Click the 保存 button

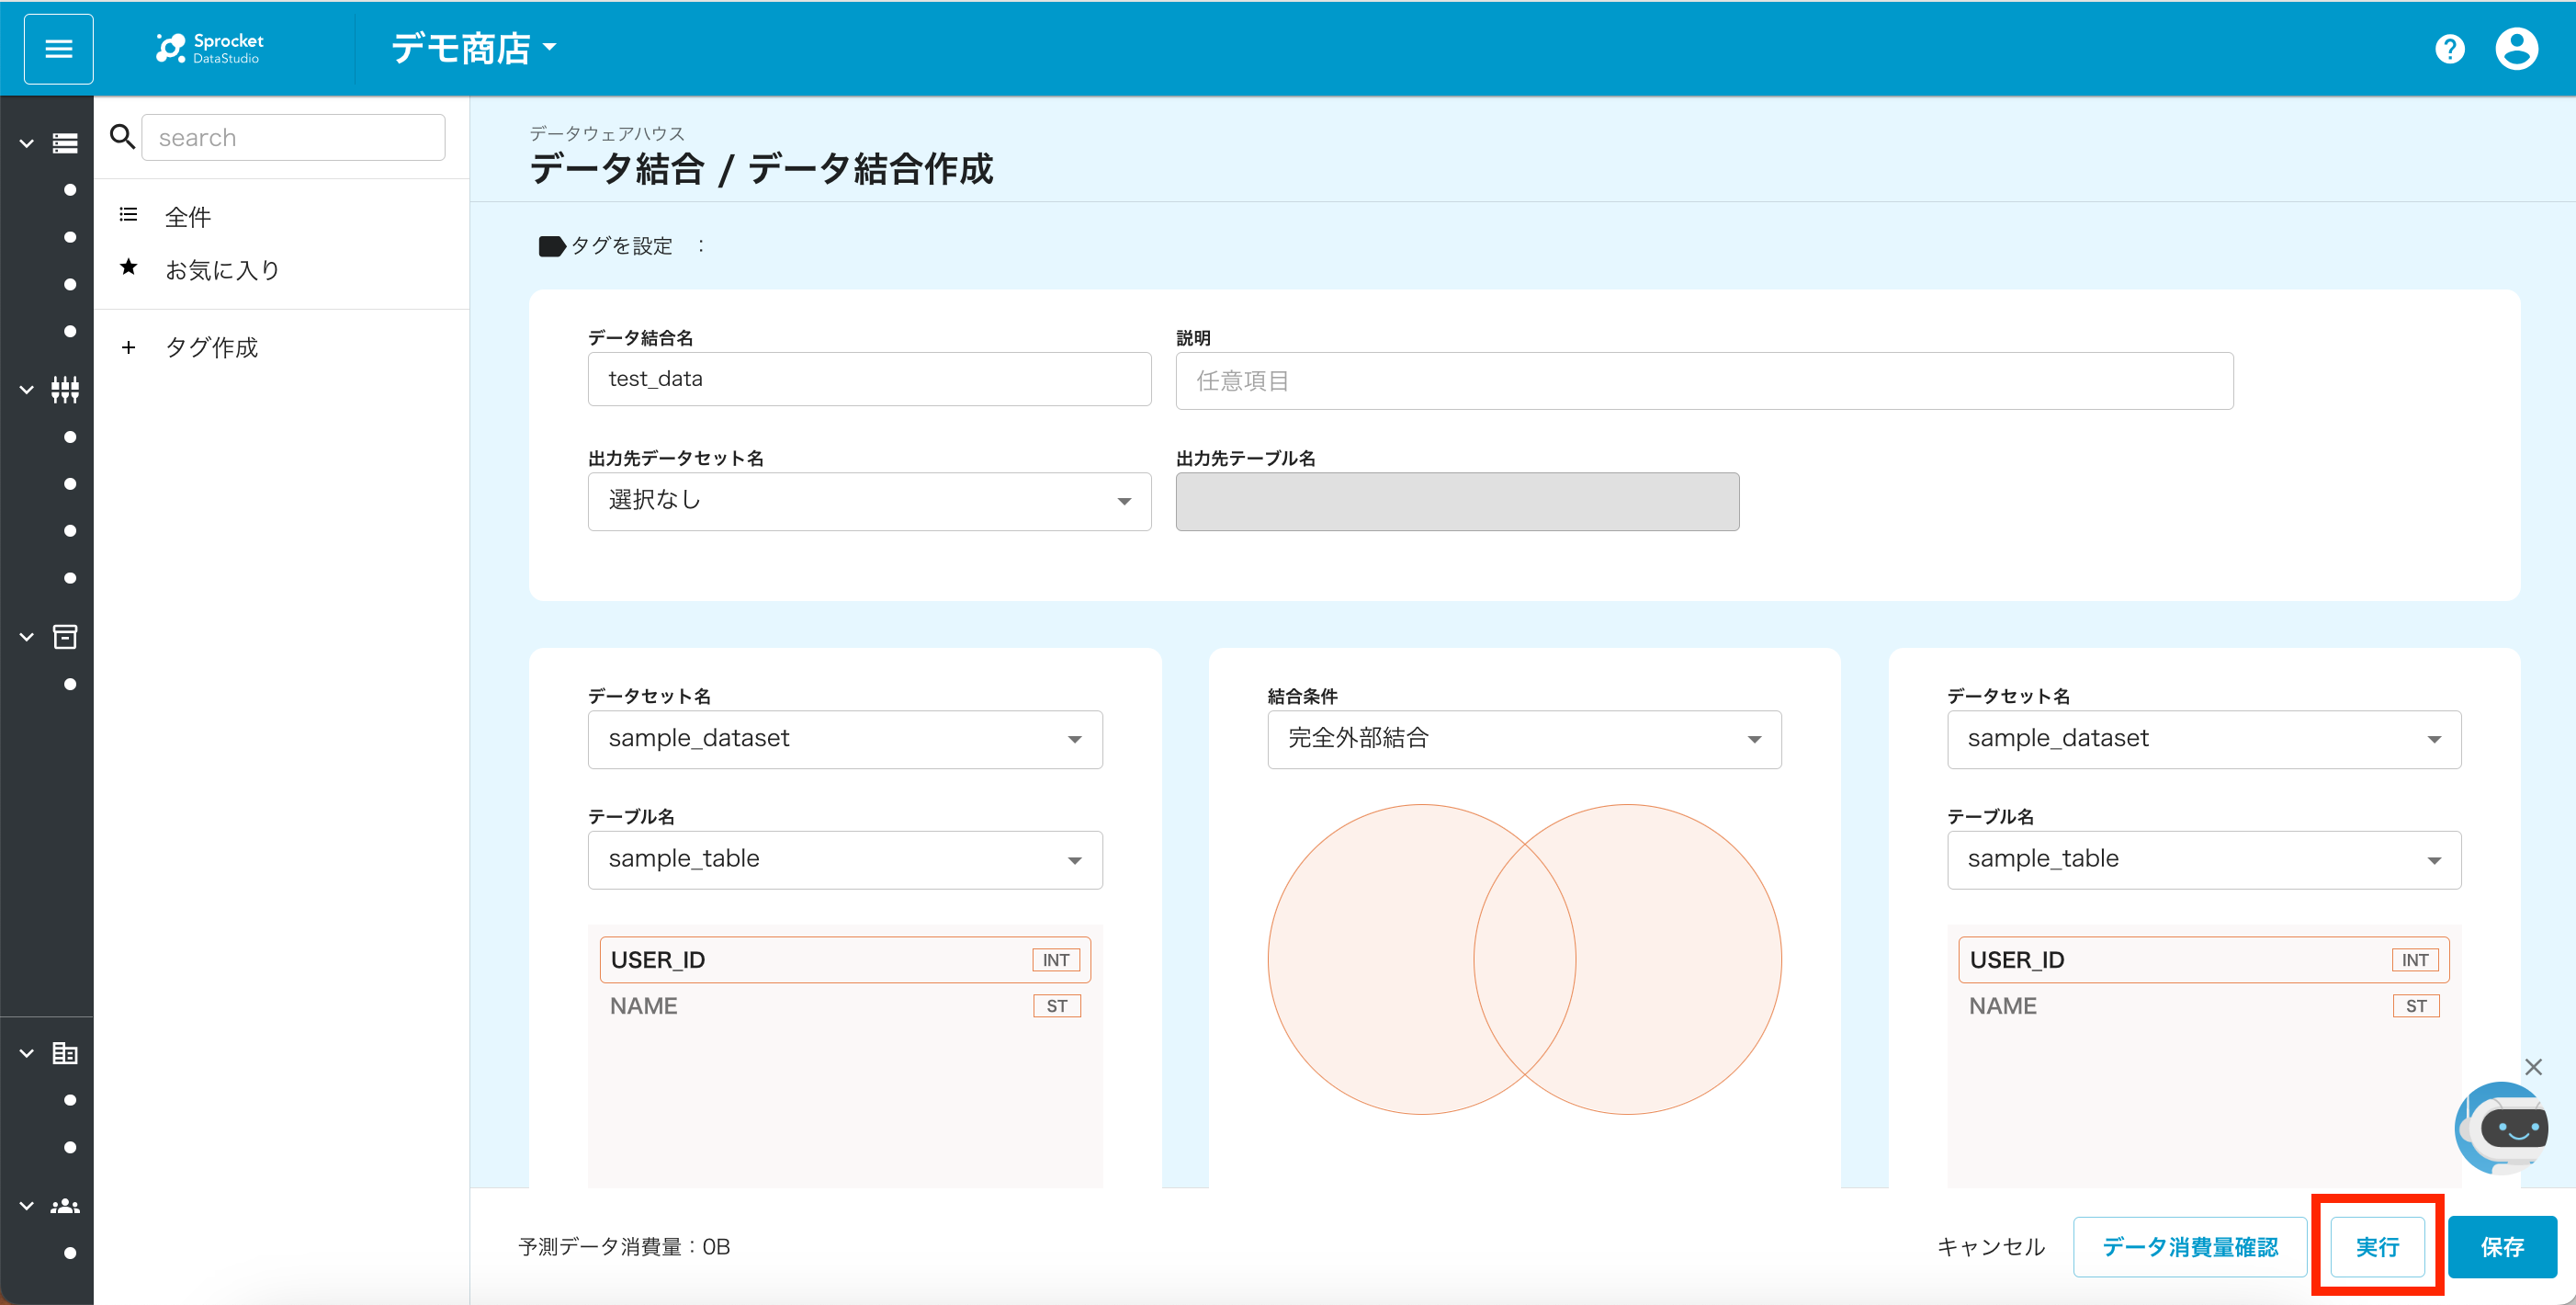[x=2502, y=1247]
